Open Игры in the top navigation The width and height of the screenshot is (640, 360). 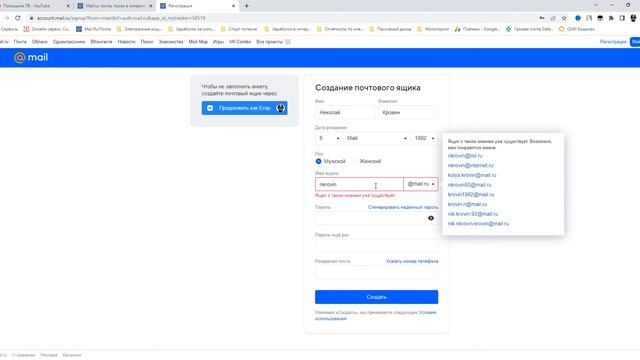pyautogui.click(x=218, y=42)
